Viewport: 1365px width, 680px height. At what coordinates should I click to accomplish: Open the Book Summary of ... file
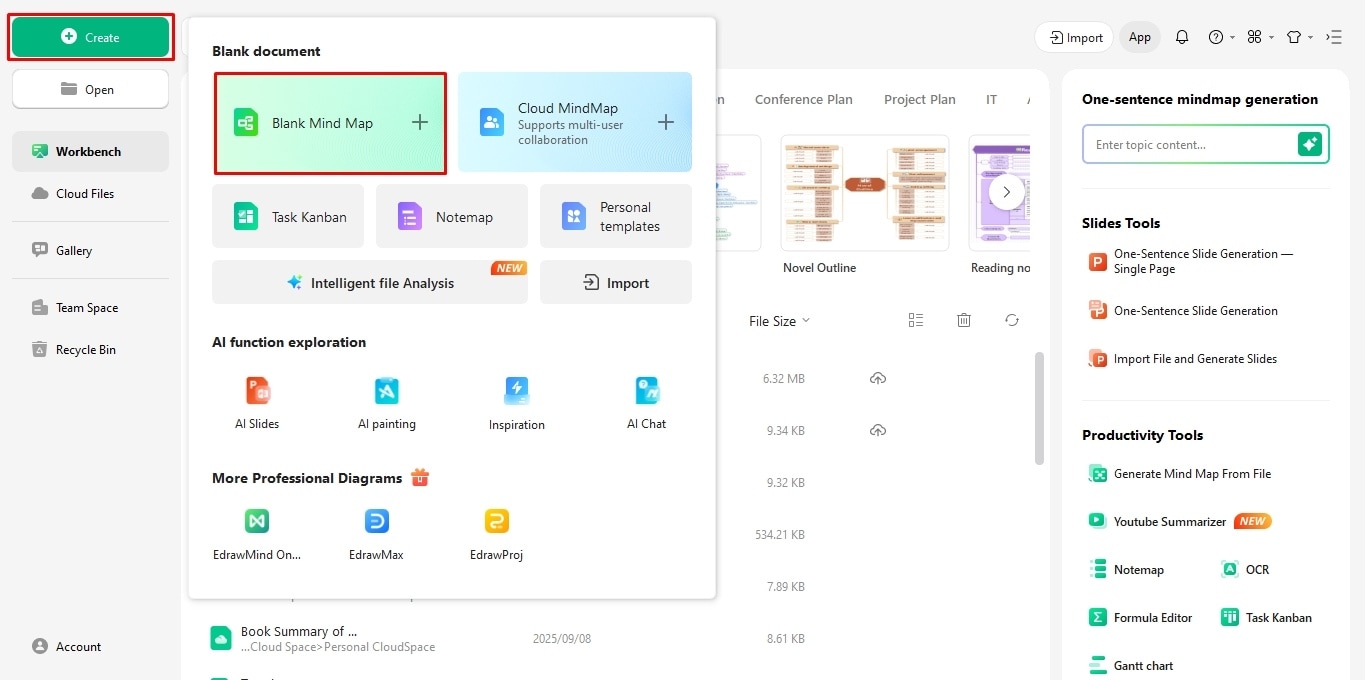(299, 631)
